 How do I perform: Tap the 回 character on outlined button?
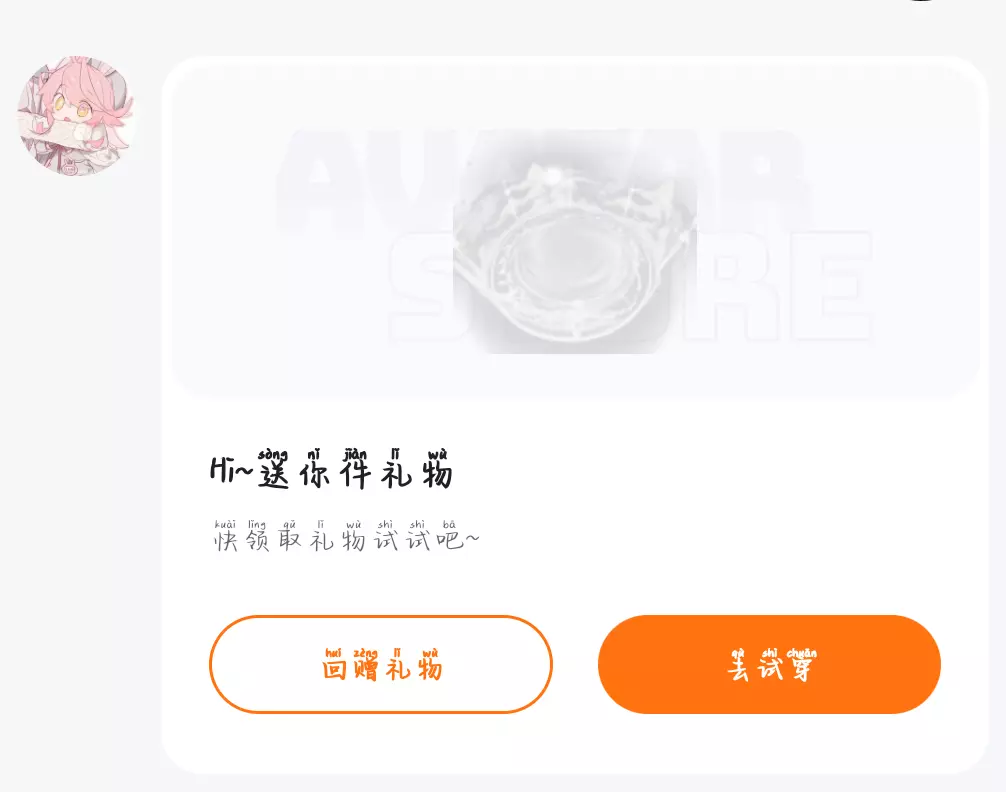tap(334, 669)
